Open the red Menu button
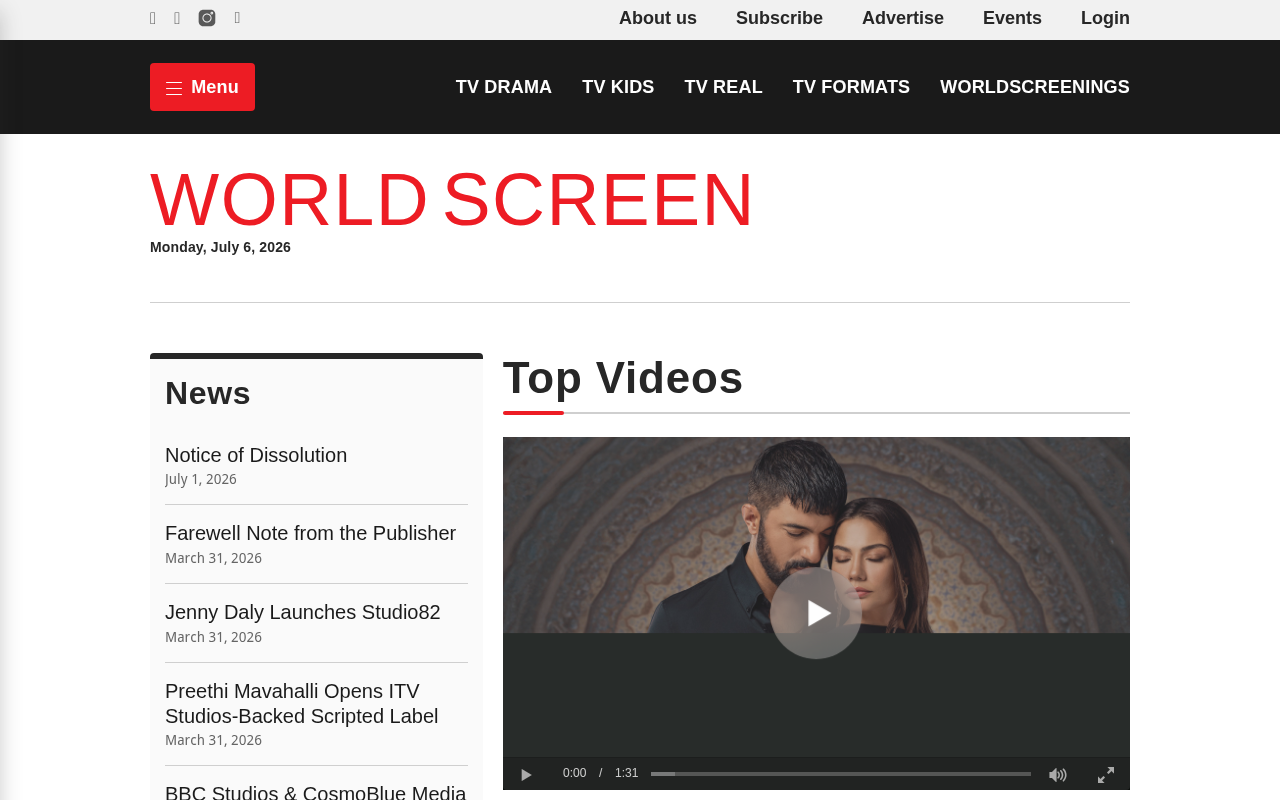The height and width of the screenshot is (800, 1280). [202, 87]
